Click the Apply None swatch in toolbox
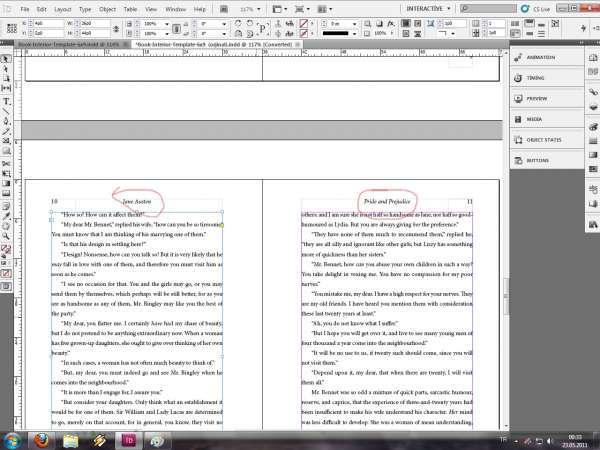This screenshot has width=600, height=450. (6, 274)
